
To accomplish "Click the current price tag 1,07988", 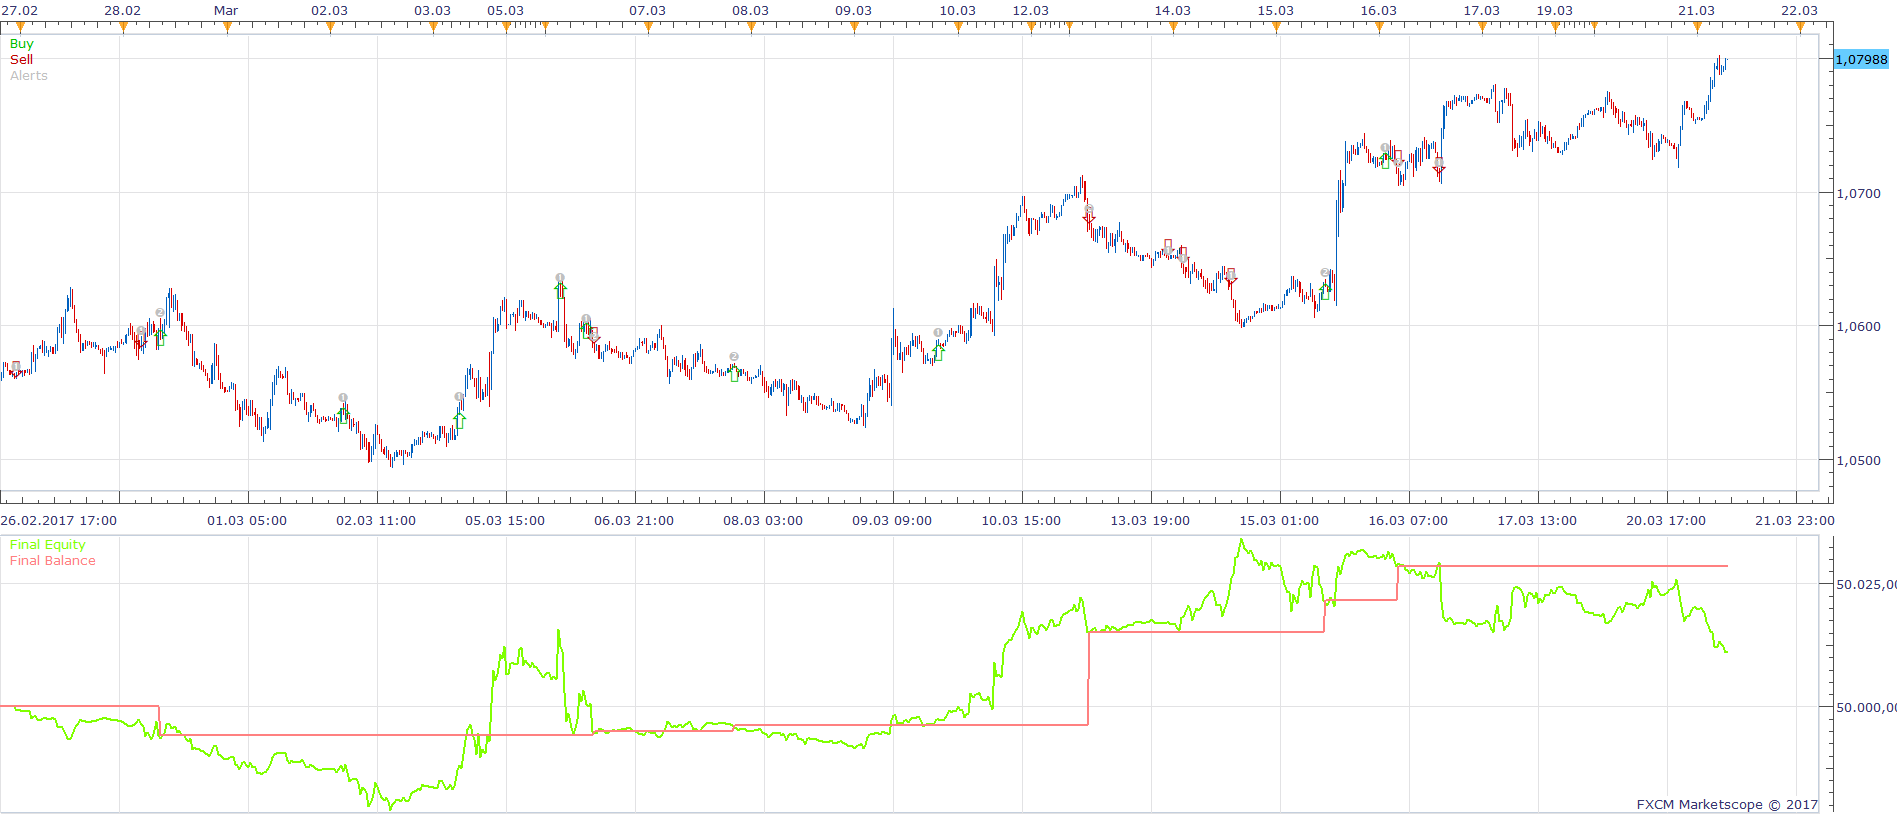I will click(1861, 60).
